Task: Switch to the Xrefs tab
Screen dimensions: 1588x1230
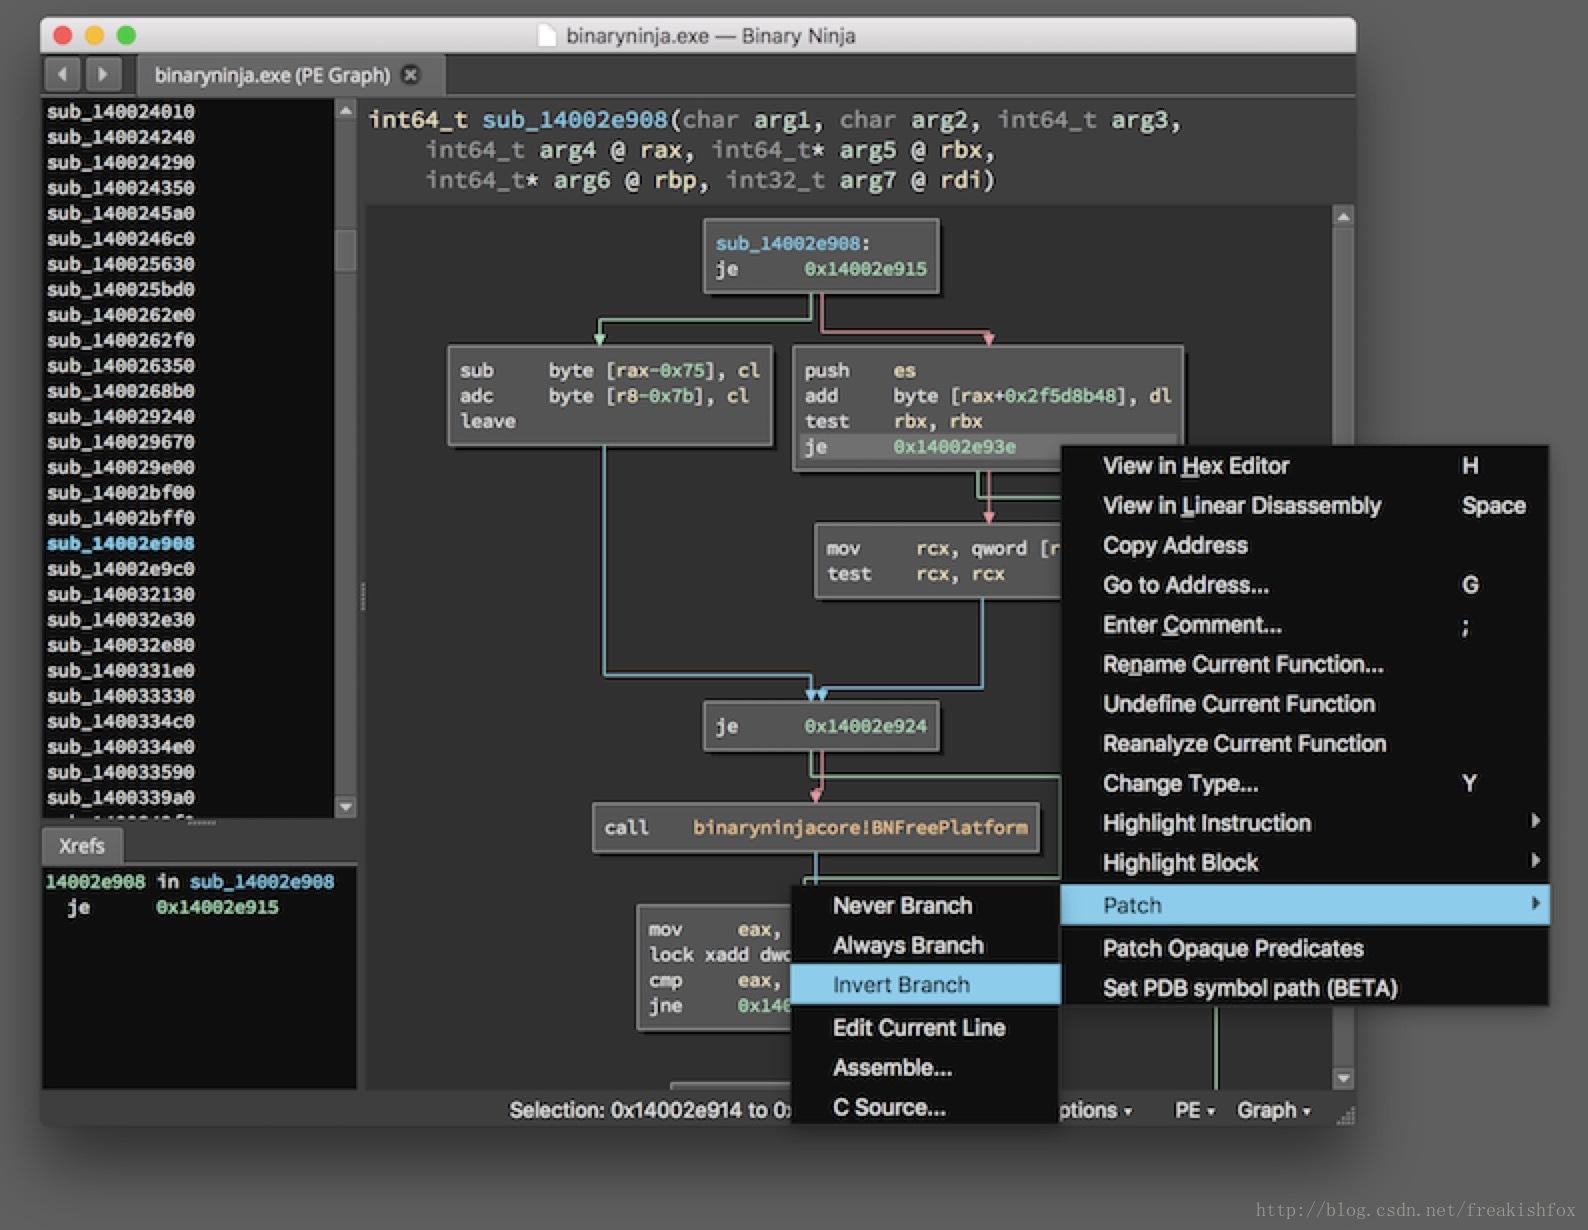Action: point(81,846)
